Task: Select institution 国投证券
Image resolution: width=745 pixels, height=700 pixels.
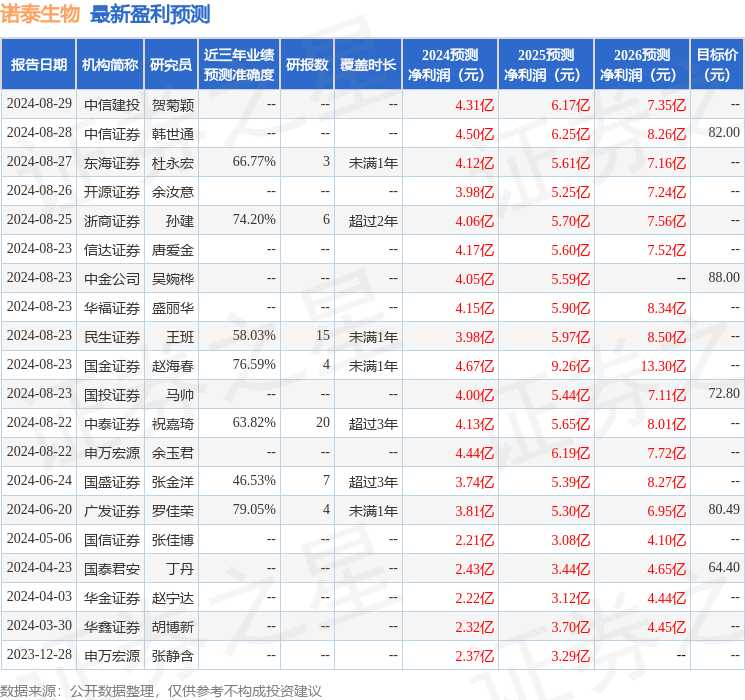Action: pyautogui.click(x=112, y=395)
